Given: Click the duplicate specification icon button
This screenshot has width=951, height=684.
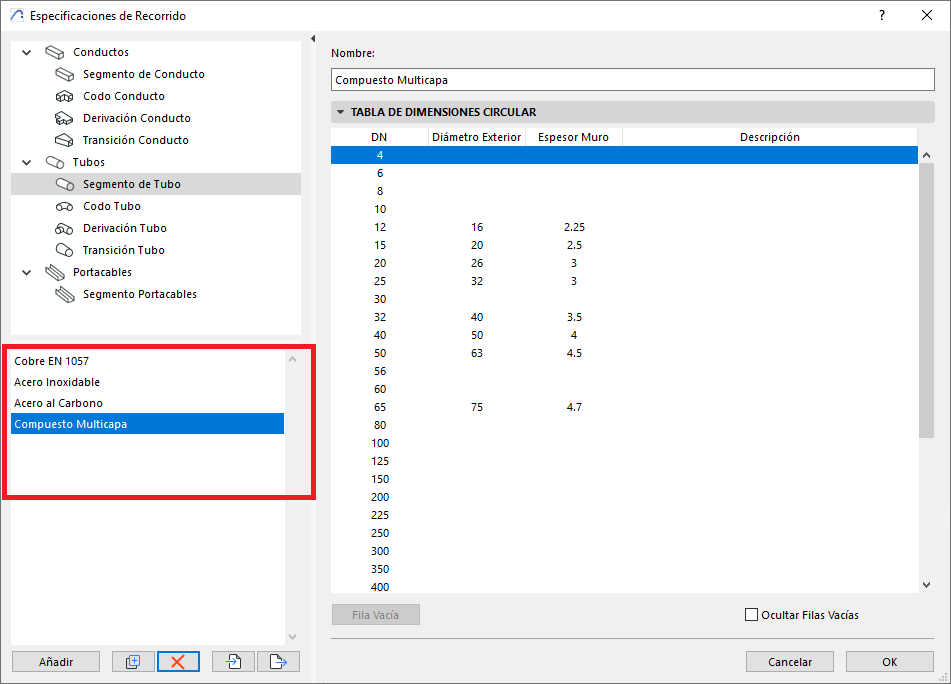Looking at the screenshot, I should coord(133,662).
